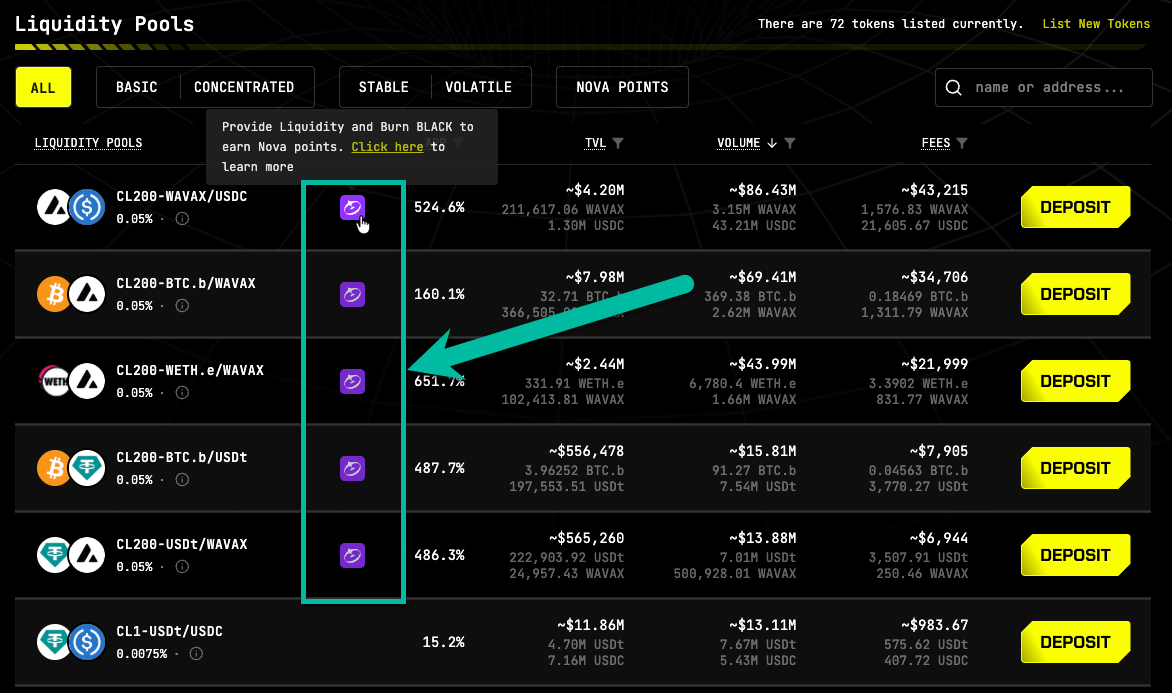The width and height of the screenshot is (1172, 693).
Task: Click Nova points icon for CL200-USDt/WAVAX
Action: tap(352, 555)
